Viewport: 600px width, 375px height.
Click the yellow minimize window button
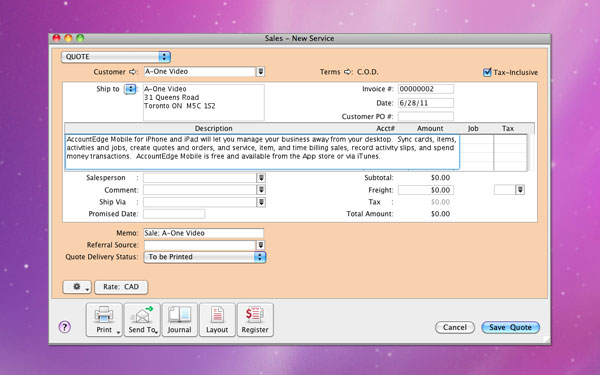pos(68,38)
